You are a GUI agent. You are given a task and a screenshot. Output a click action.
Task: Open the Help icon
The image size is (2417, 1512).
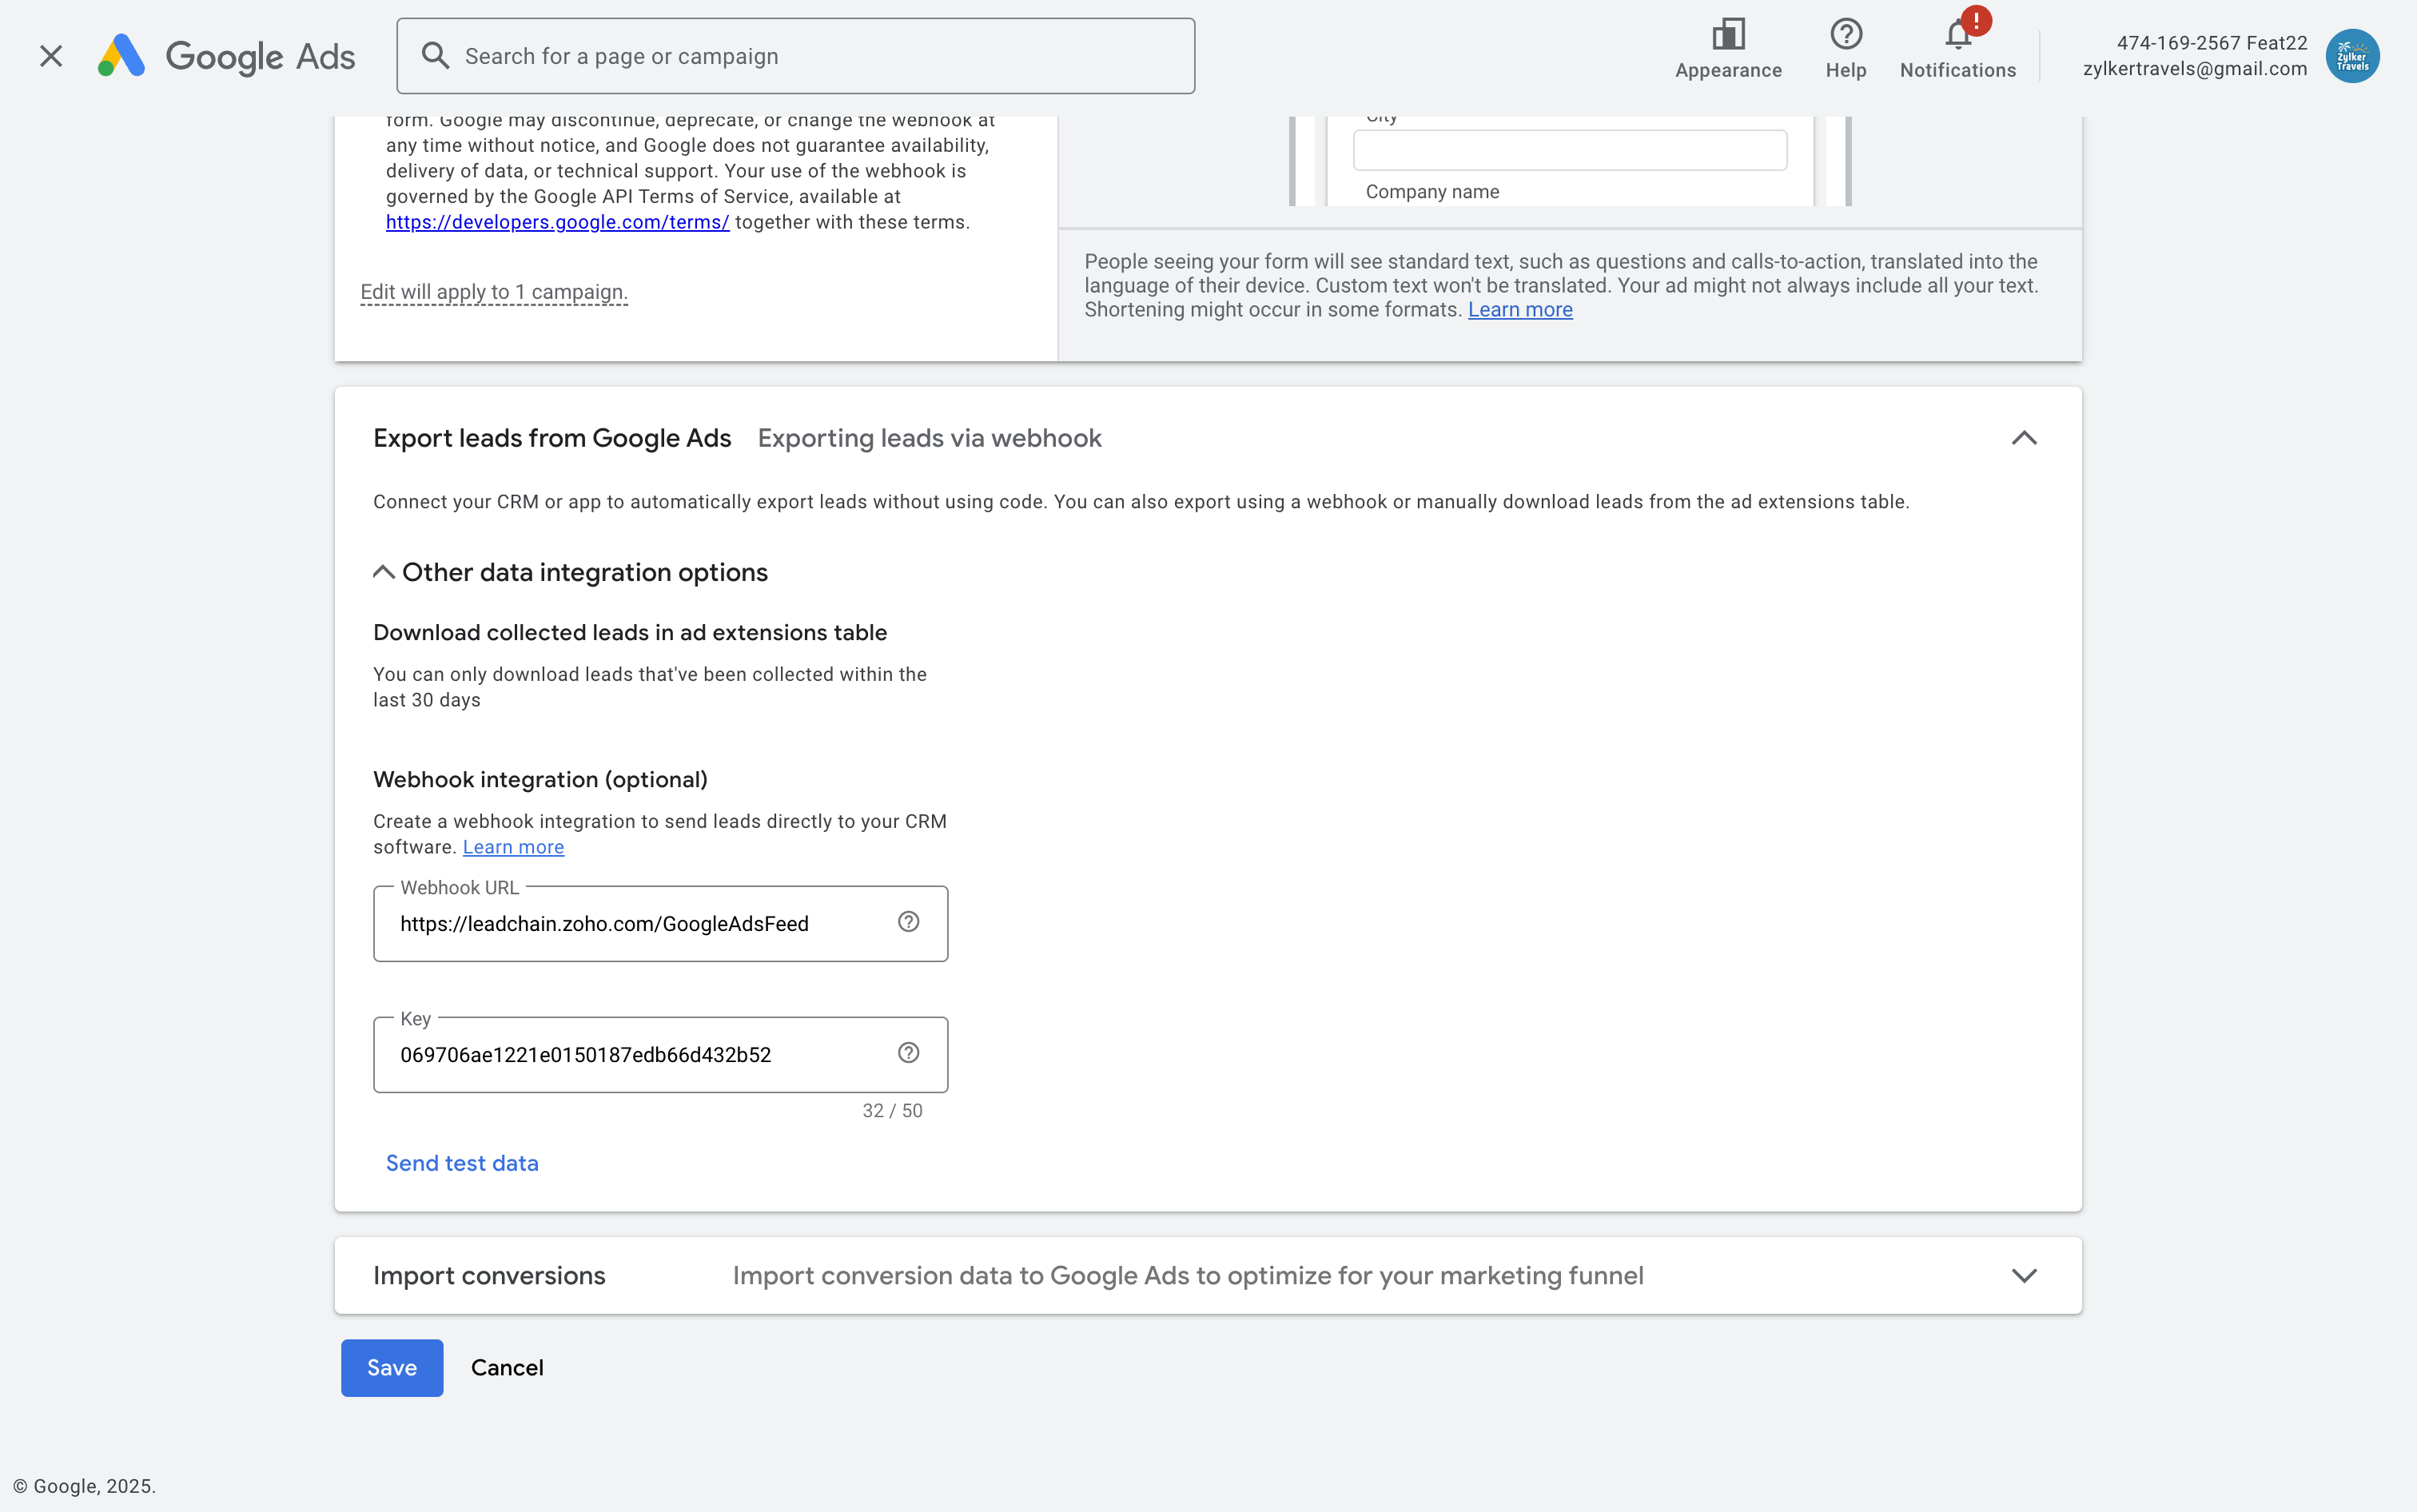tap(1845, 36)
